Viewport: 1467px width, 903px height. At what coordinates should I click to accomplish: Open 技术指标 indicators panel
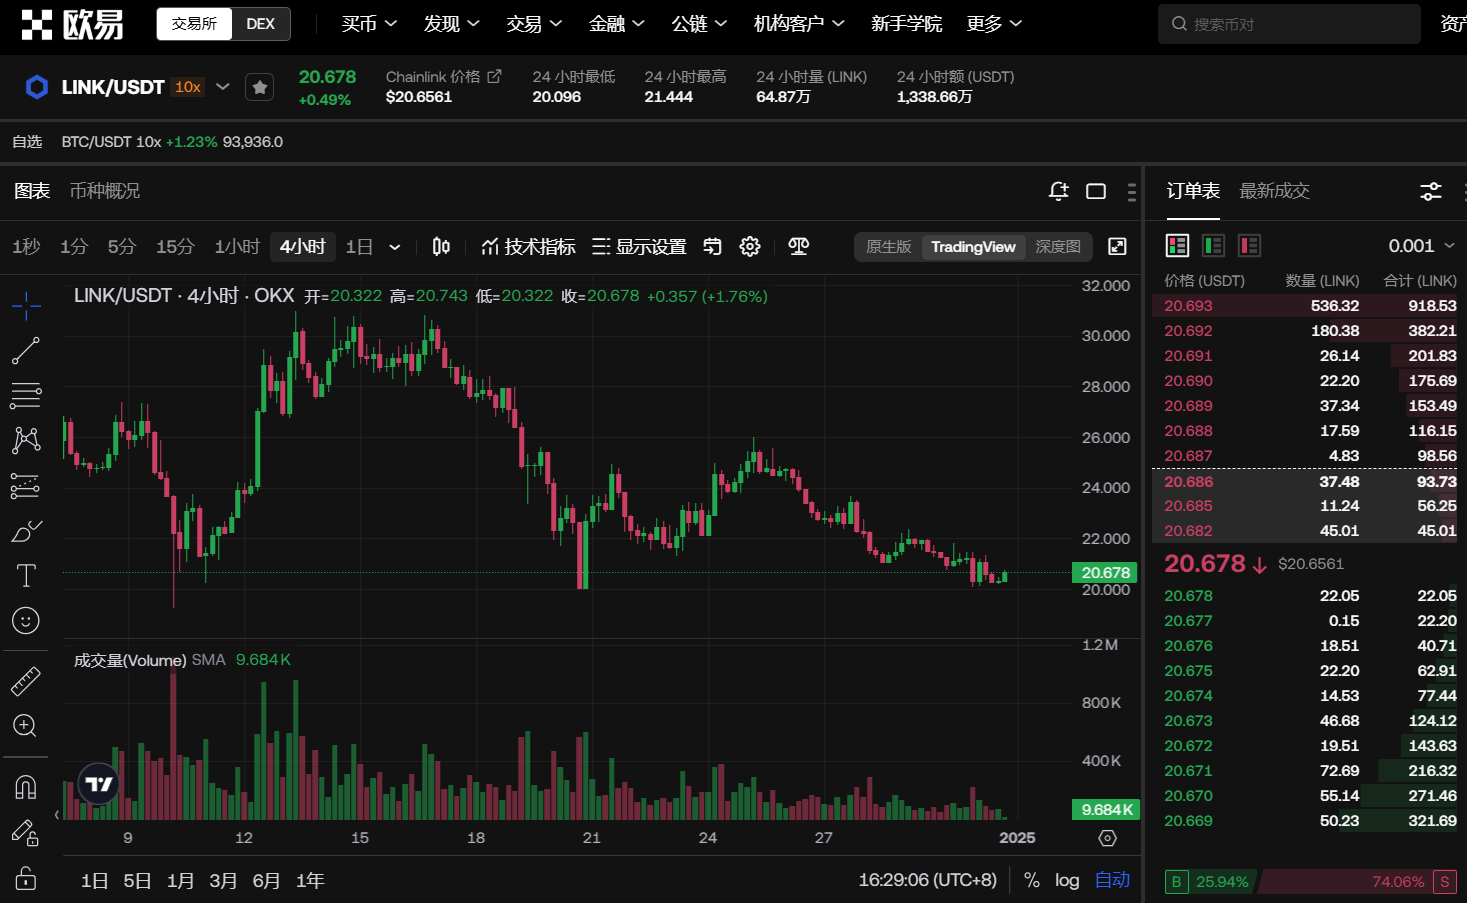pyautogui.click(x=528, y=247)
